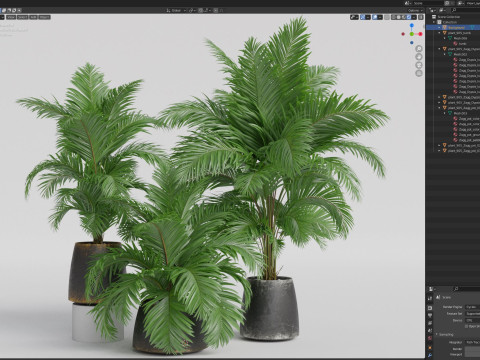Select wireframe viewport shading
Image resolution: width=480 pixels, height=360 pixels.
click(394, 17)
